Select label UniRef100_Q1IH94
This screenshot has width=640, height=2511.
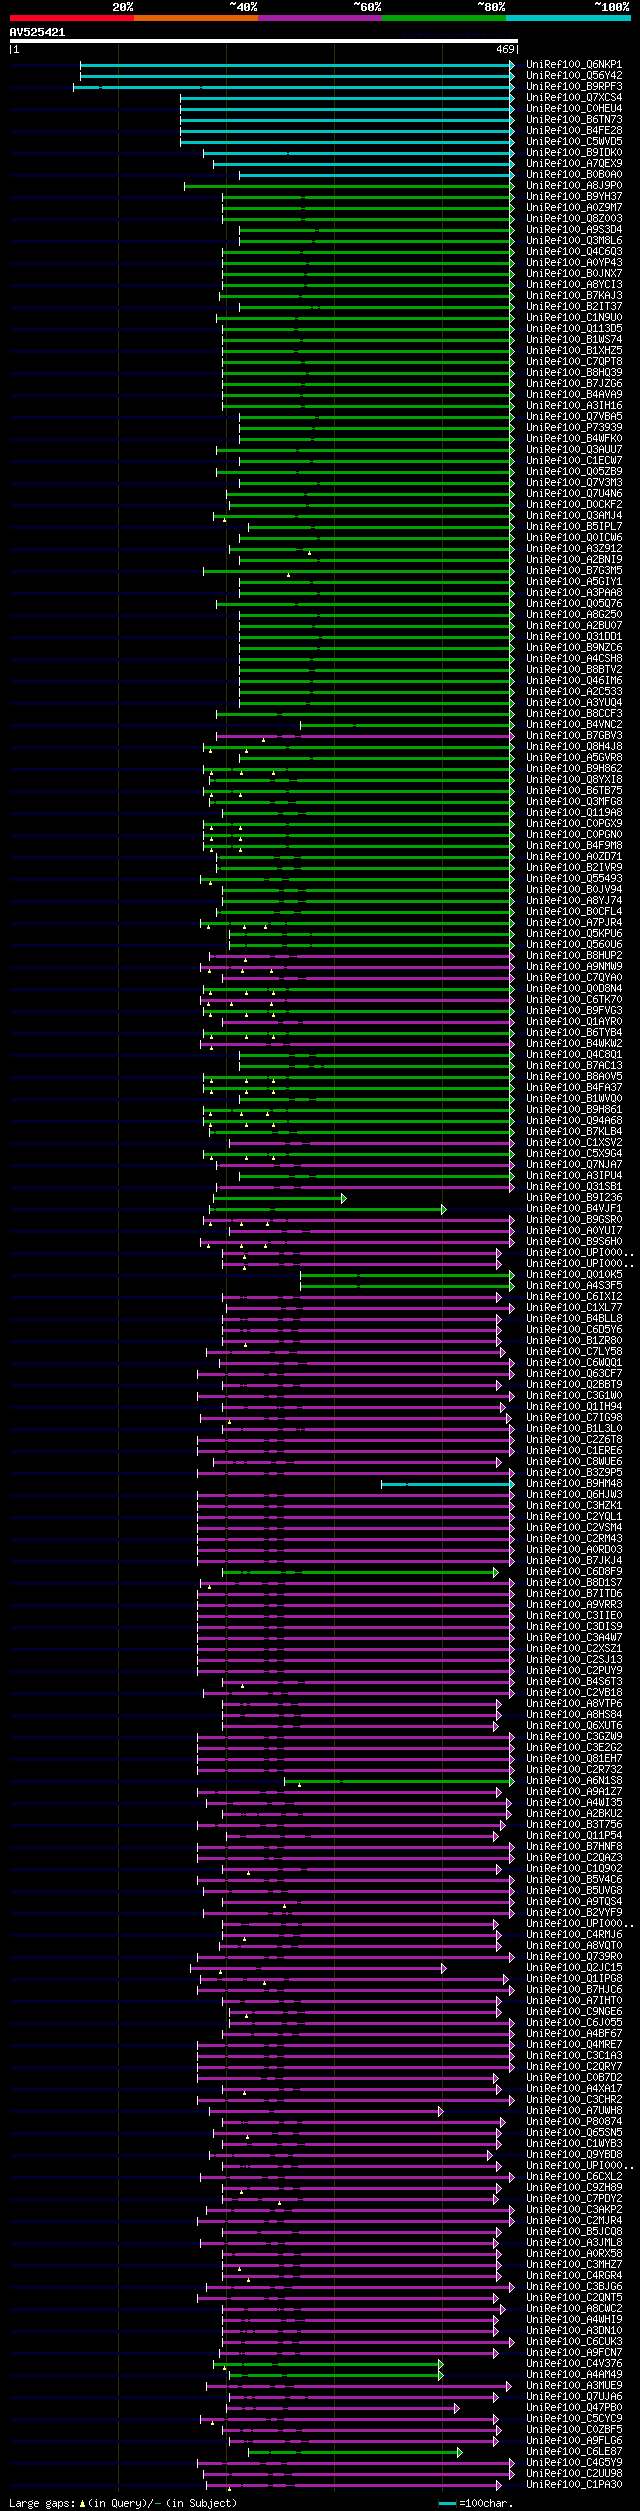[x=574, y=1407]
